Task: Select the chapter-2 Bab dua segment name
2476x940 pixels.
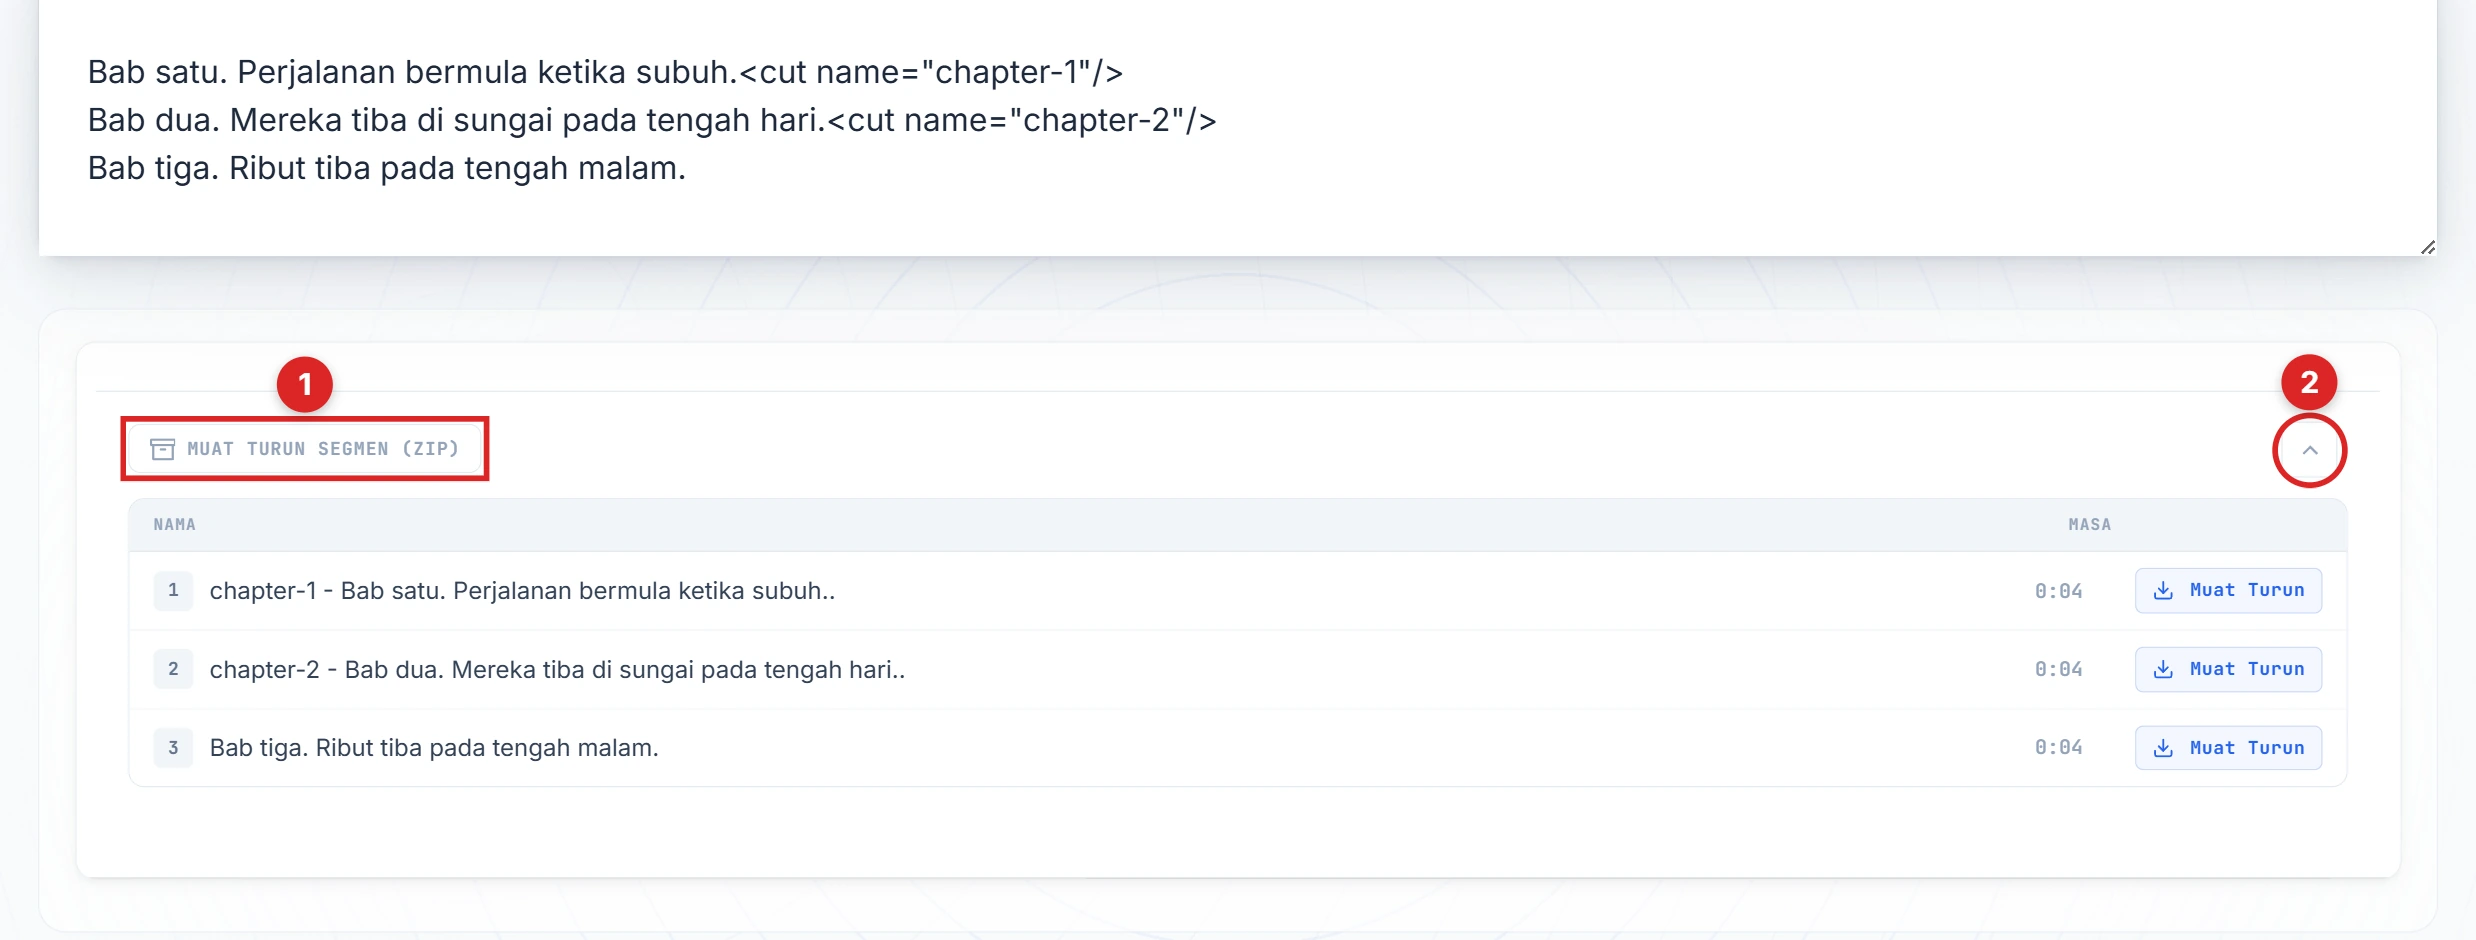Action: [x=557, y=670]
